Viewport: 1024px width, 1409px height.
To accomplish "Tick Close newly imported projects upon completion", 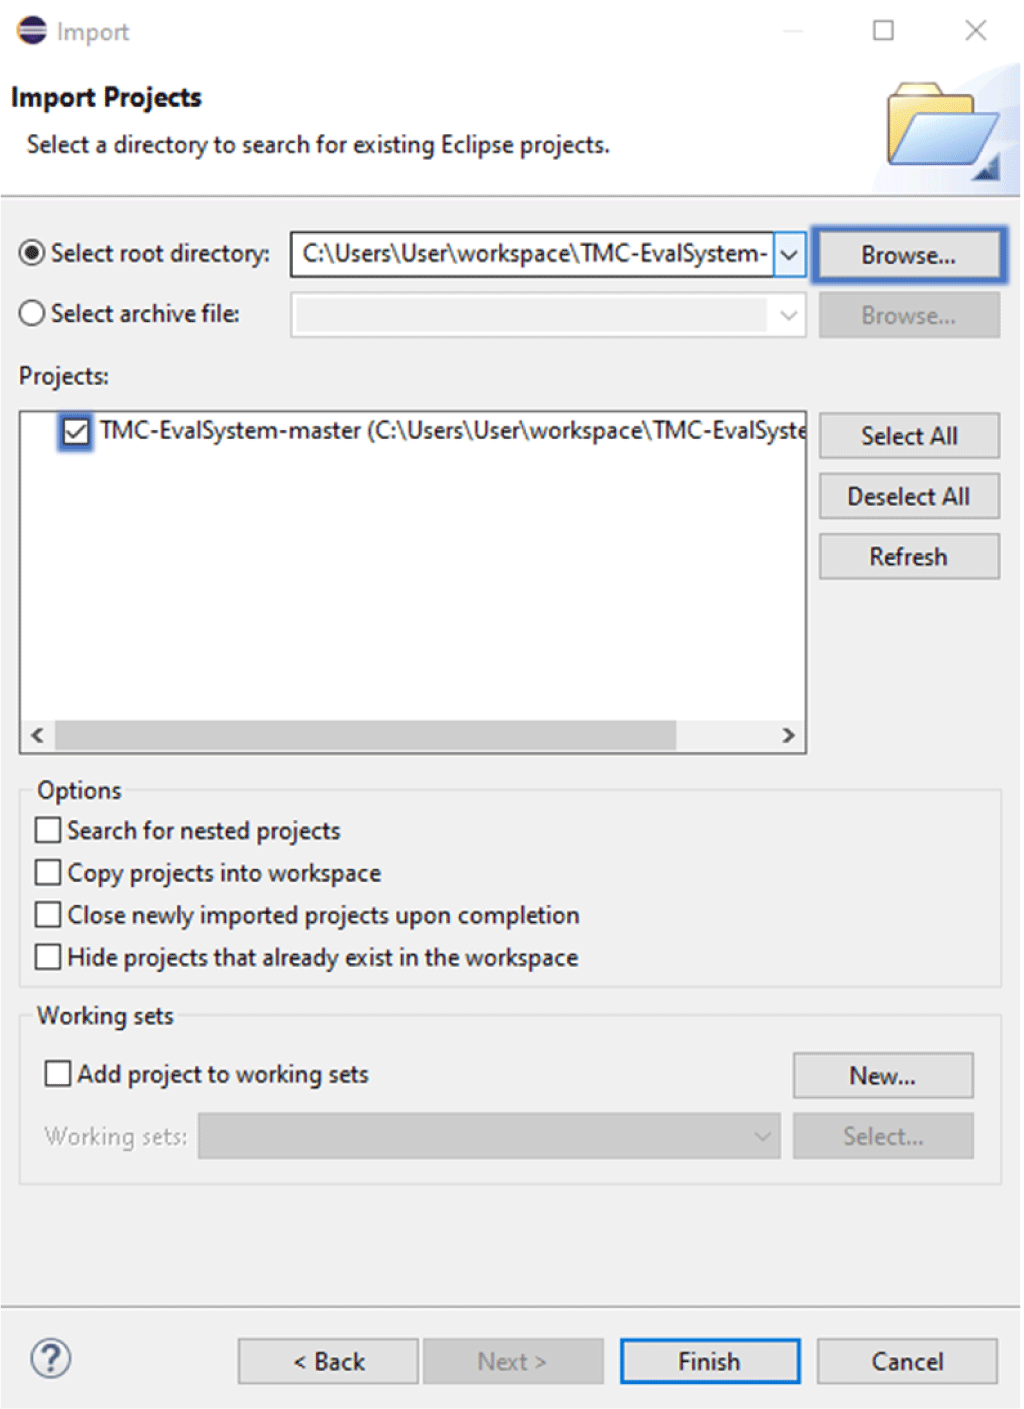I will coord(48,914).
